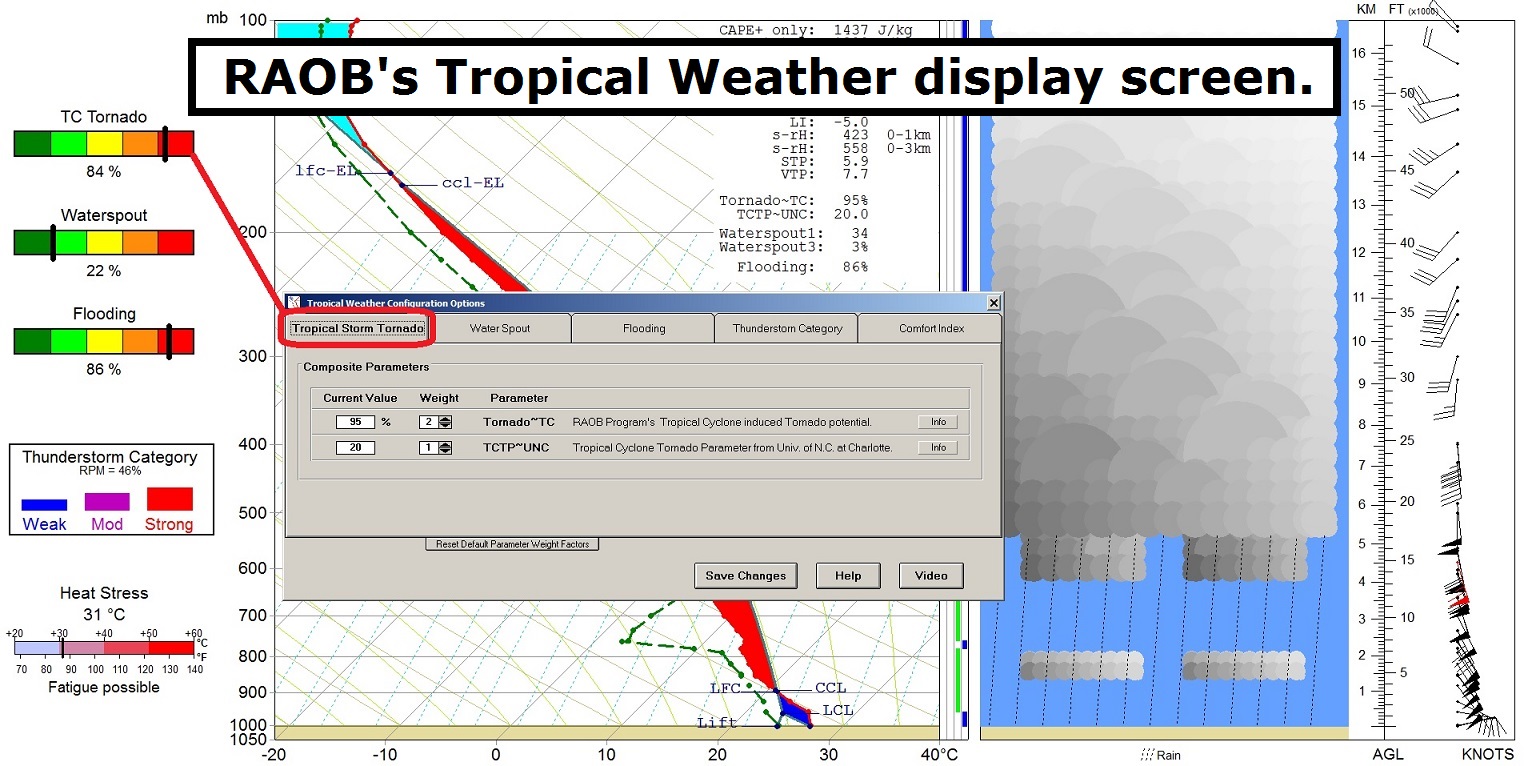This screenshot has height=766, width=1524.
Task: Click the 22 % Waterspout value
Action: (103, 271)
